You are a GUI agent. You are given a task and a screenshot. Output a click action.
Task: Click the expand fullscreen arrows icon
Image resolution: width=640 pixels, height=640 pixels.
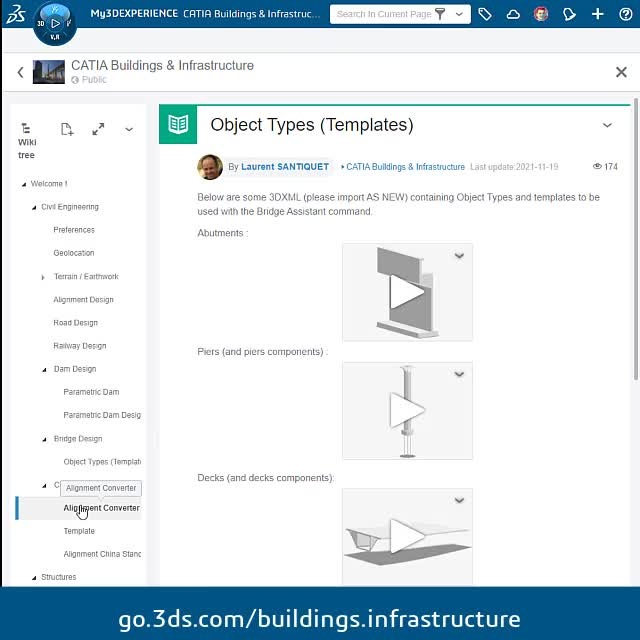click(x=98, y=129)
